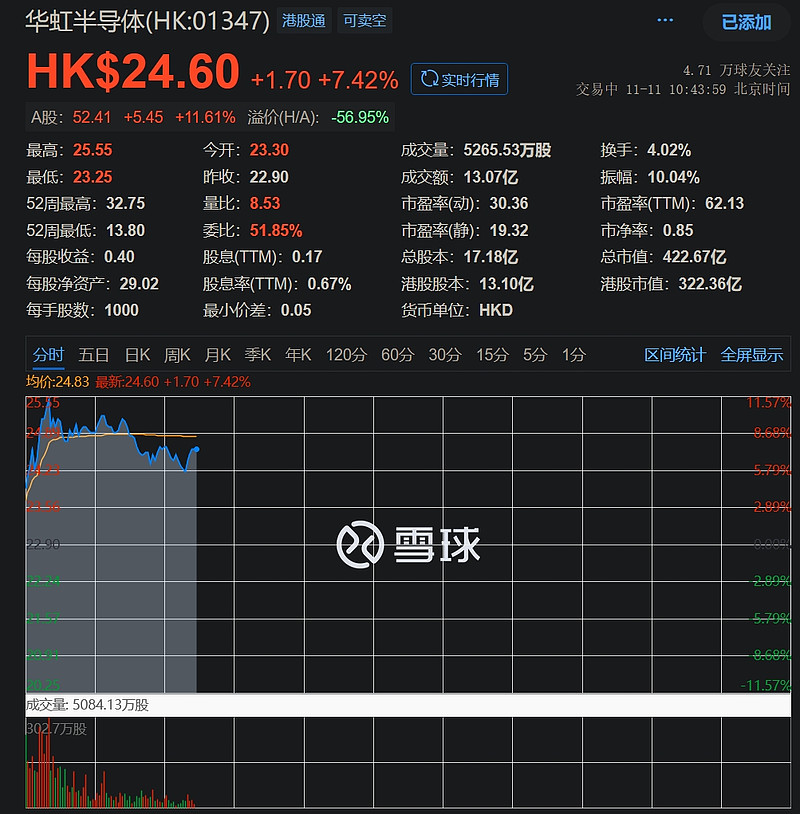Switch to the 日K chart tab
This screenshot has height=814, width=800.
137,355
